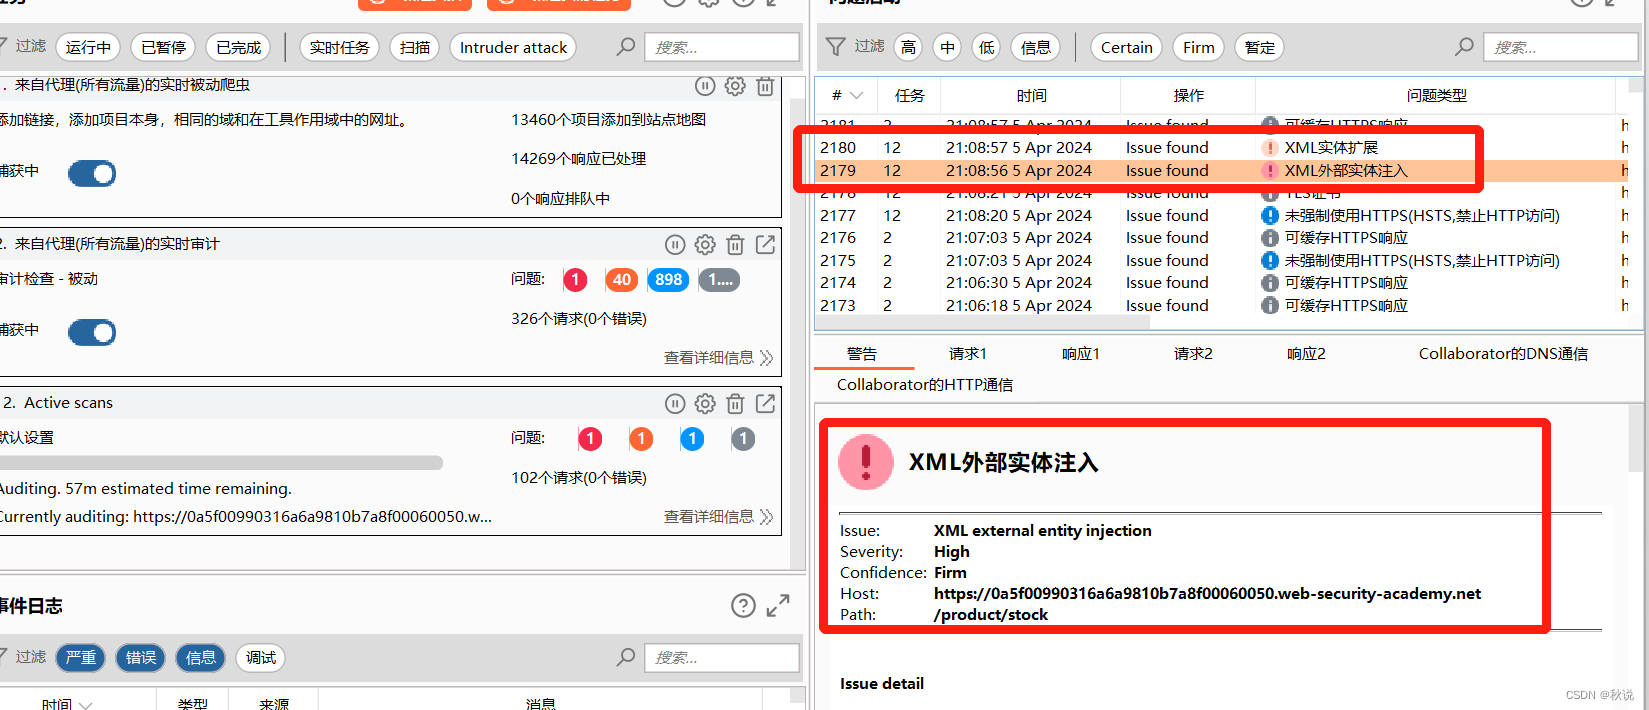The width and height of the screenshot is (1649, 710).
Task: Click the event log filter funnel icon
Action: coord(2,657)
